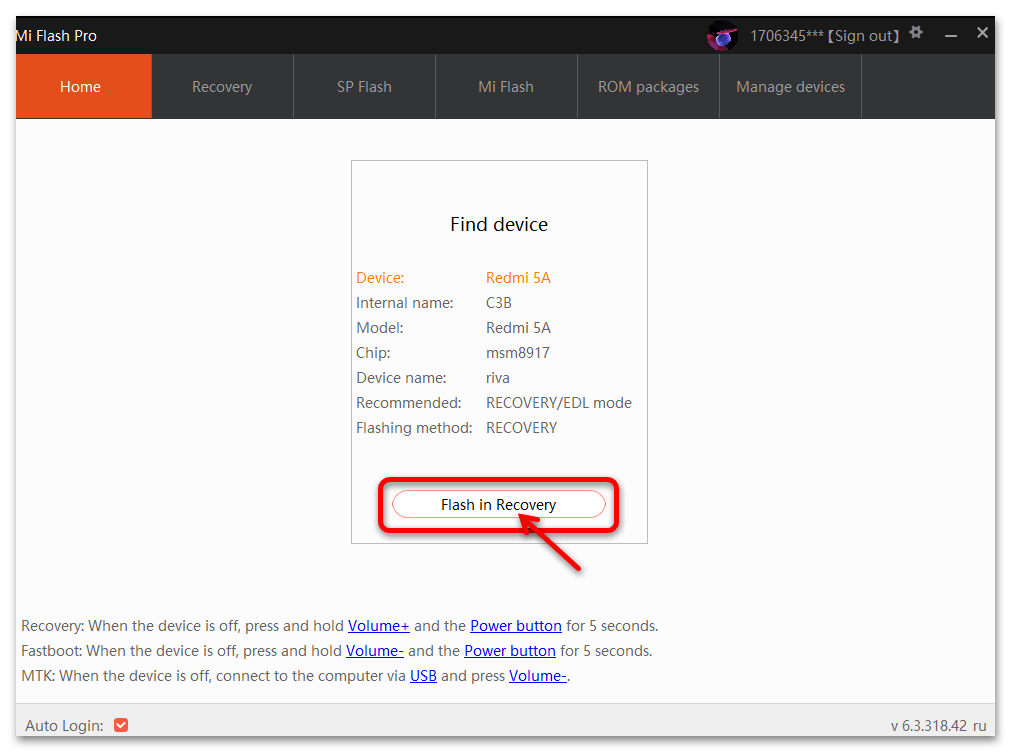Click the Flash in Recovery button
The height and width of the screenshot is (752, 1011).
tap(498, 504)
